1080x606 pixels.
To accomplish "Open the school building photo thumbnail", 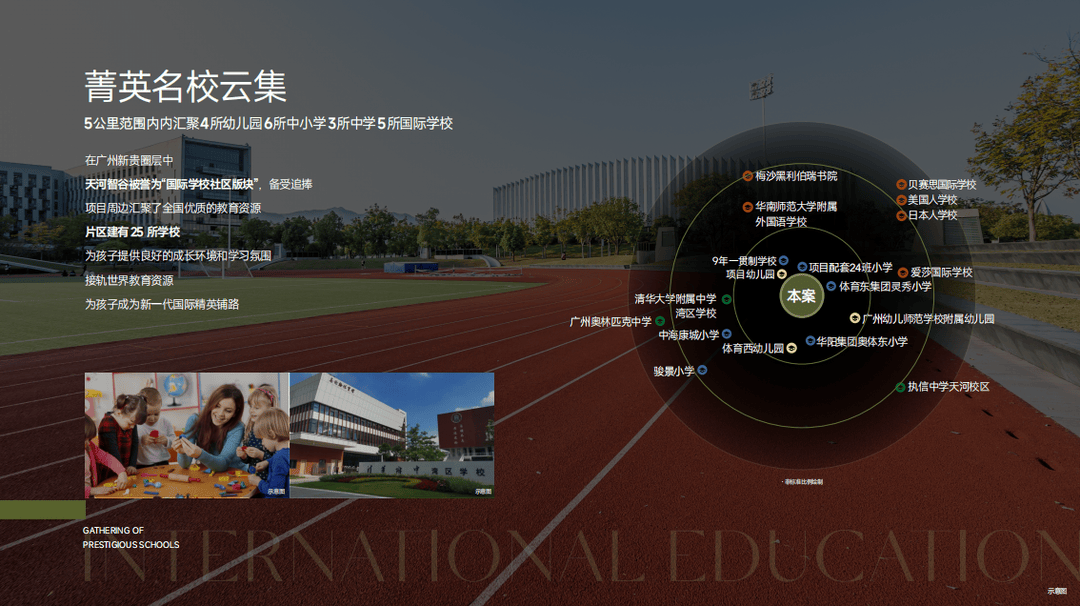I will click(392, 435).
